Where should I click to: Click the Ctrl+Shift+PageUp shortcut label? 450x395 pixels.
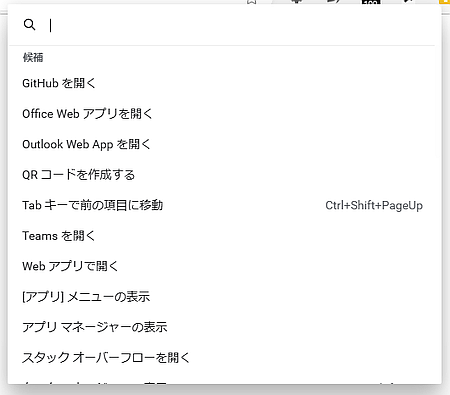point(374,205)
